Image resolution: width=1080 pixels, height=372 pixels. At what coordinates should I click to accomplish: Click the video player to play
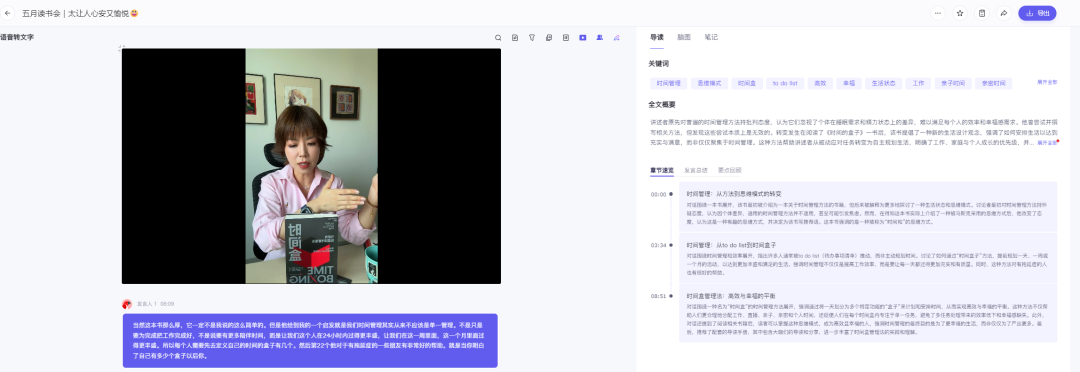[x=311, y=166]
